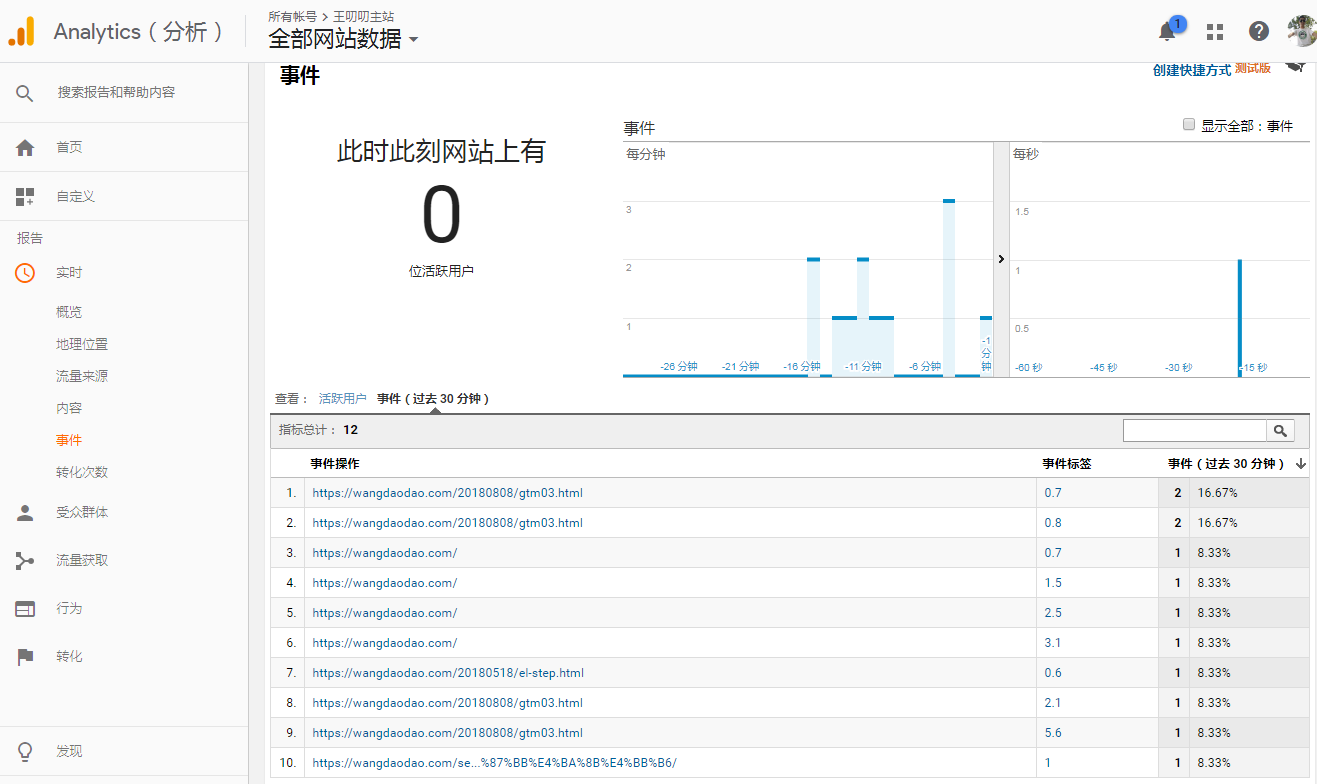The image size is (1317, 784).
Task: Open the el-step.html event link
Action: click(x=448, y=673)
